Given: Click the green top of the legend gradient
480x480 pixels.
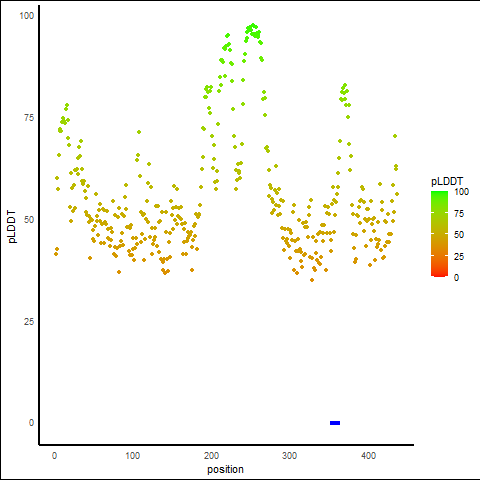Looking at the screenshot, I should [x=439, y=193].
